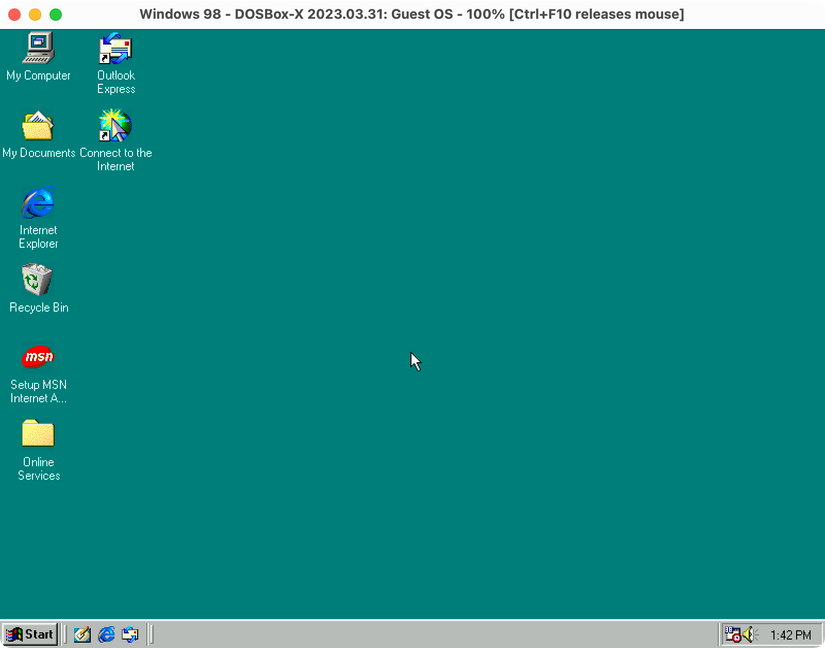Screen dimensions: 825x648
Task: Open Internet Explorer from the desktop
Action: (x=38, y=203)
